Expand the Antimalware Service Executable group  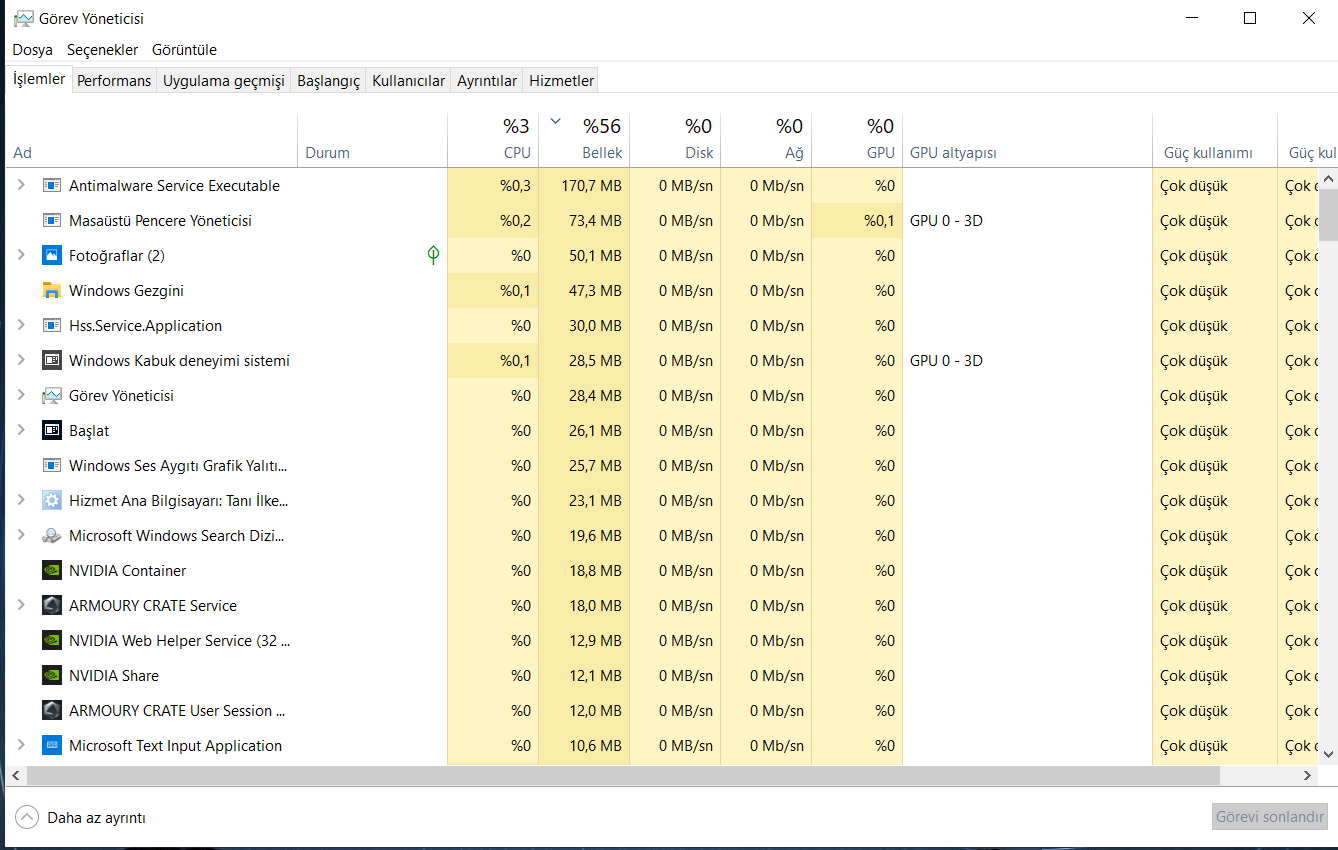point(21,186)
